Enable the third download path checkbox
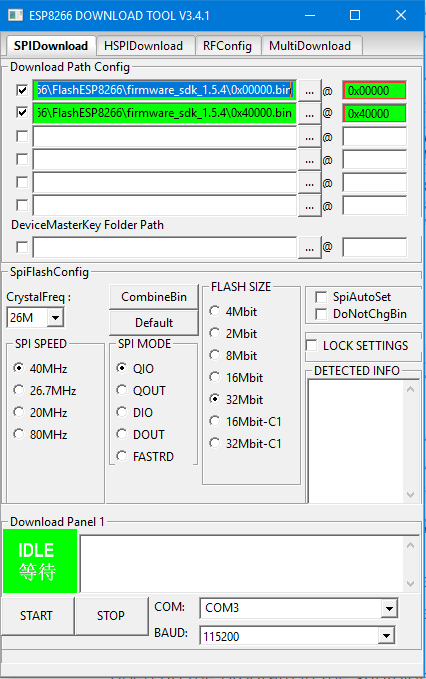The width and height of the screenshot is (426, 679). pos(22,136)
